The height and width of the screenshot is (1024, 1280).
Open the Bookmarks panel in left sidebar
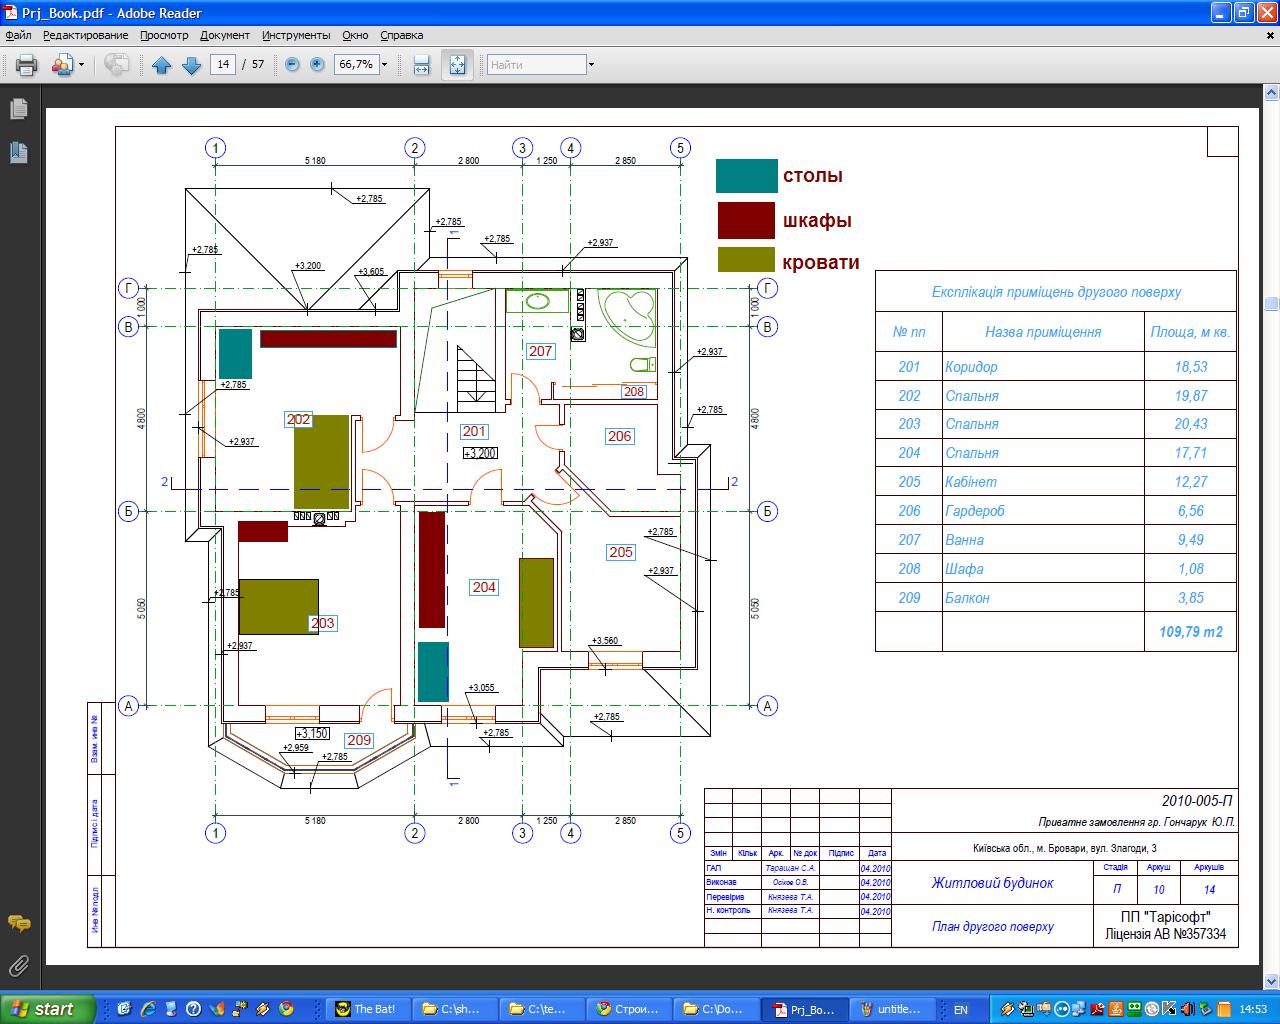coord(19,152)
